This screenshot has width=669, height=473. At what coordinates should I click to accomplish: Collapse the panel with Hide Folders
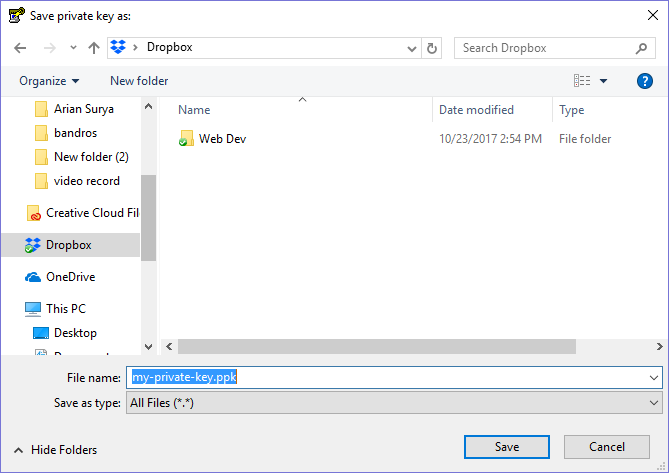click(x=56, y=450)
